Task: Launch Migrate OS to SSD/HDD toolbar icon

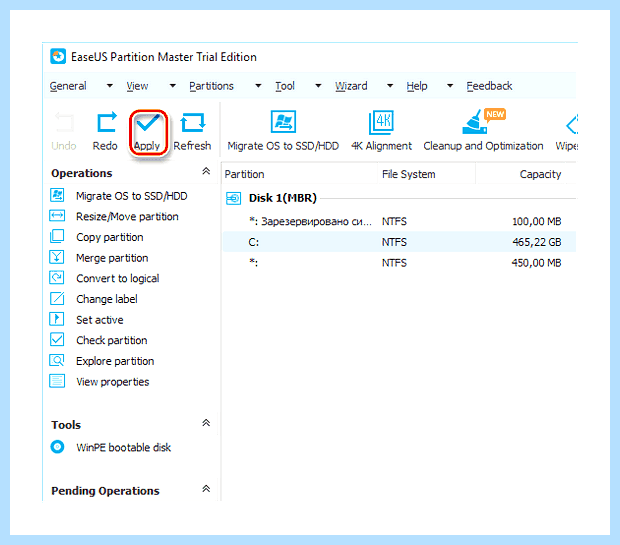Action: click(283, 121)
